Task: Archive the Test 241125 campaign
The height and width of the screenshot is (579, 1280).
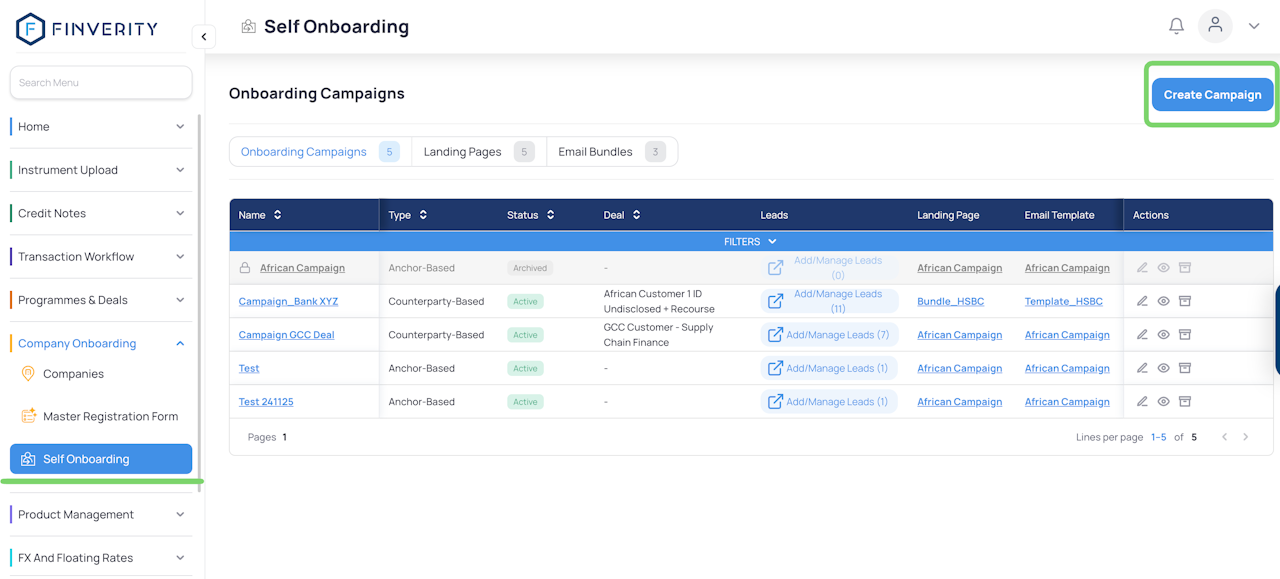Action: (1185, 402)
